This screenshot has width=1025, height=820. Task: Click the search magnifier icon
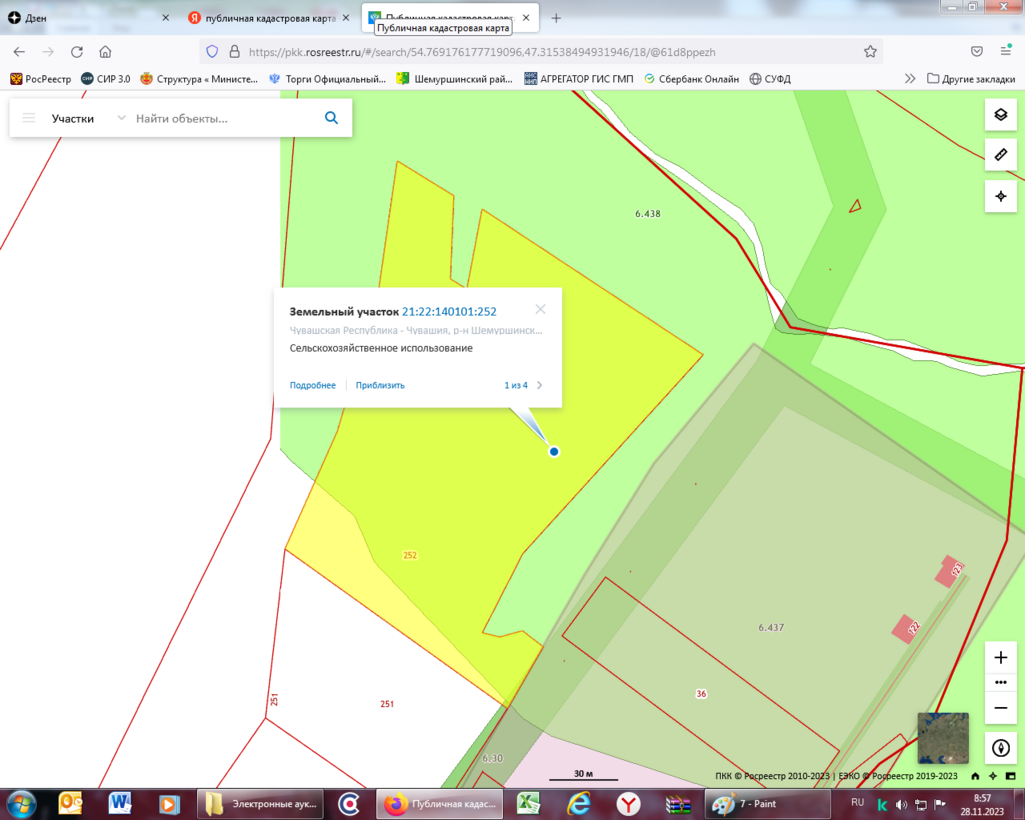(331, 118)
